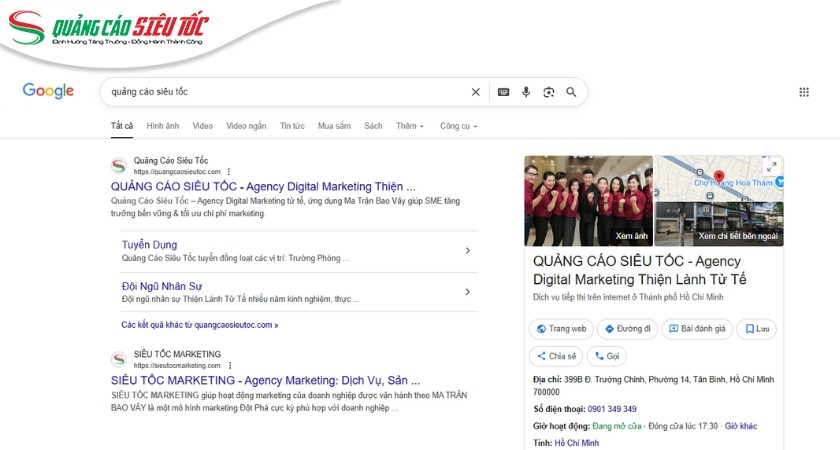Switch to the Tin tức tab

292,126
